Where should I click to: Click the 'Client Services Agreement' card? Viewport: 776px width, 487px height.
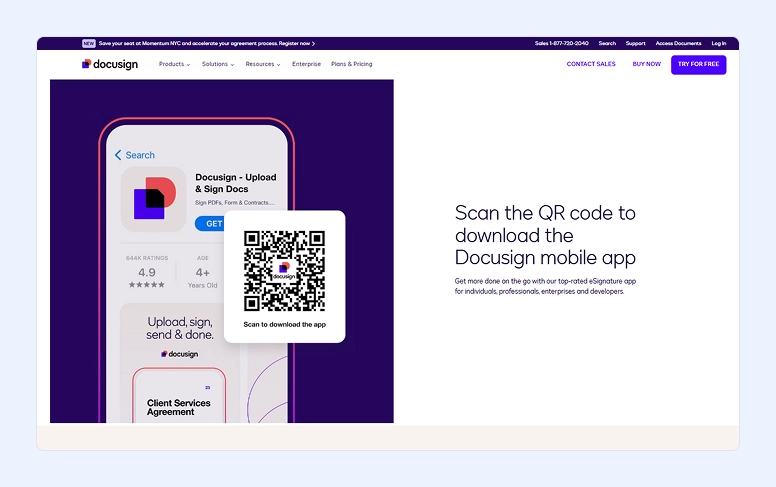pos(179,395)
